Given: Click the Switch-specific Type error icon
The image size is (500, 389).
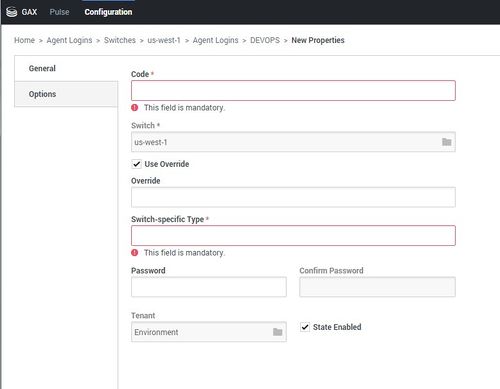Looking at the screenshot, I should (x=135, y=253).
